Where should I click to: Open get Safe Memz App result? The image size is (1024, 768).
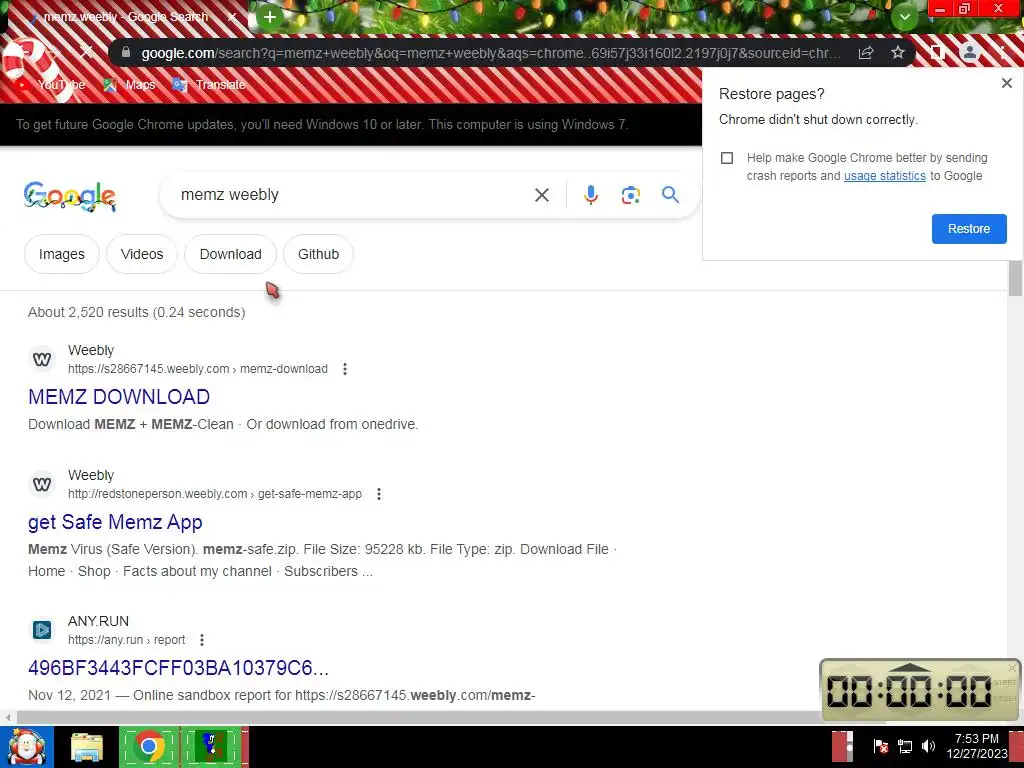[x=116, y=522]
